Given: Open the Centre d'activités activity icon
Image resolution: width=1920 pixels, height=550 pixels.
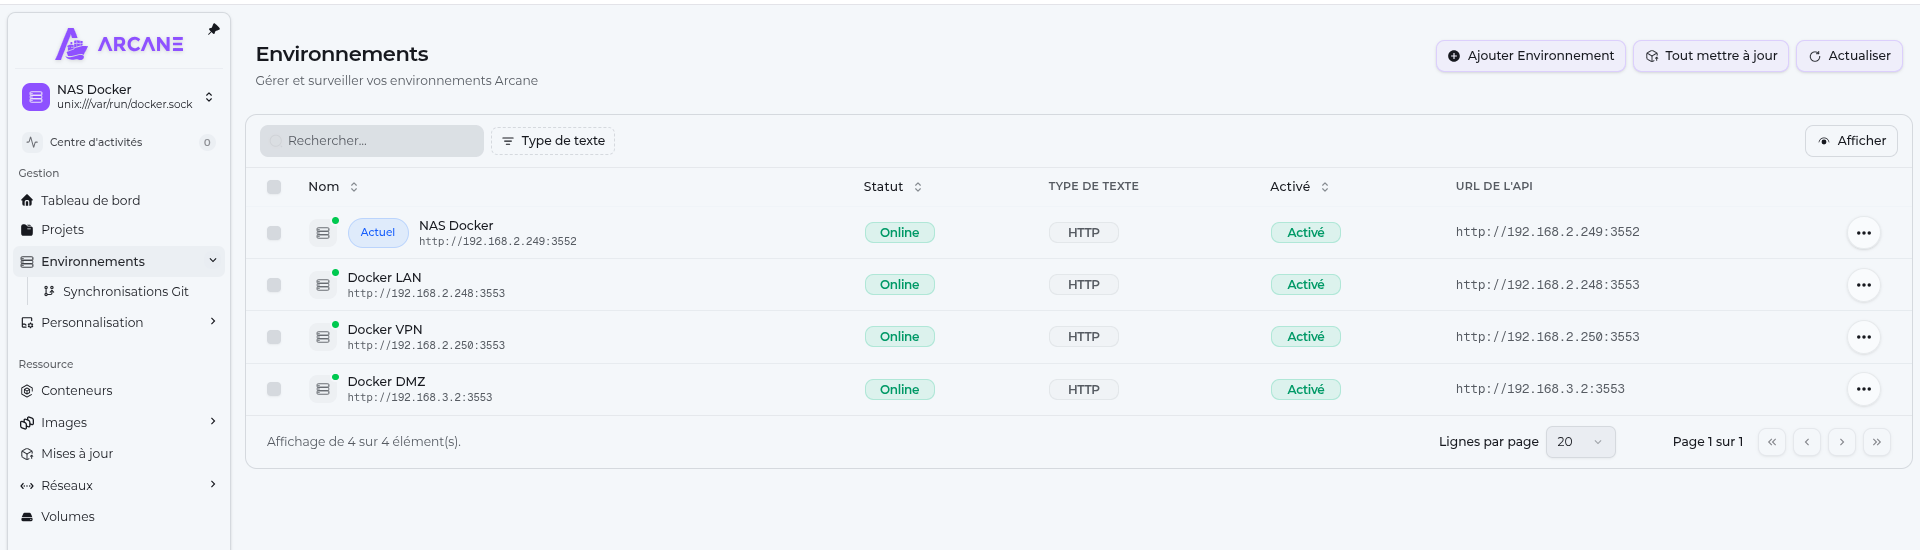Looking at the screenshot, I should click(x=32, y=142).
